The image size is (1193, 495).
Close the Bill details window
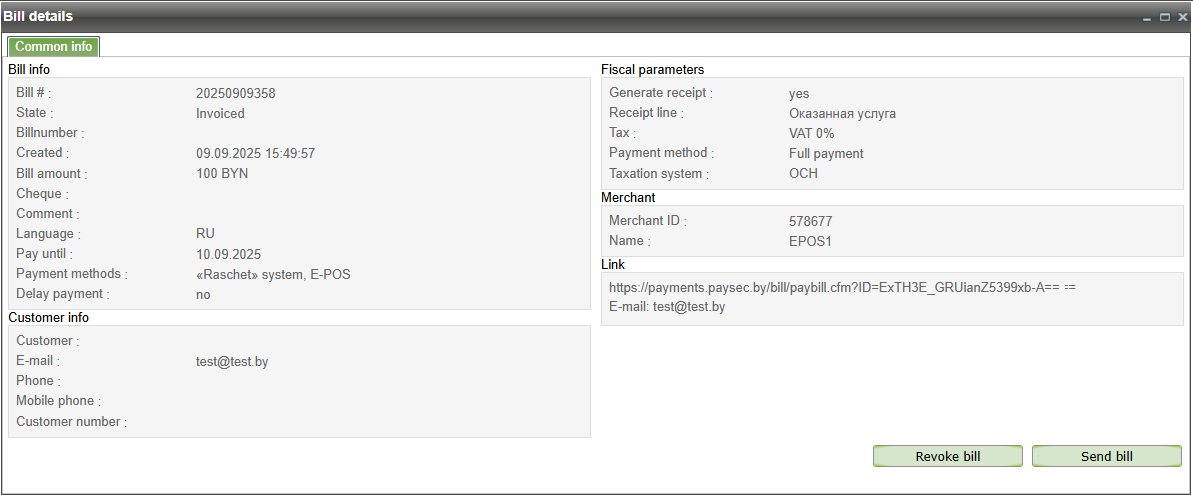1181,17
